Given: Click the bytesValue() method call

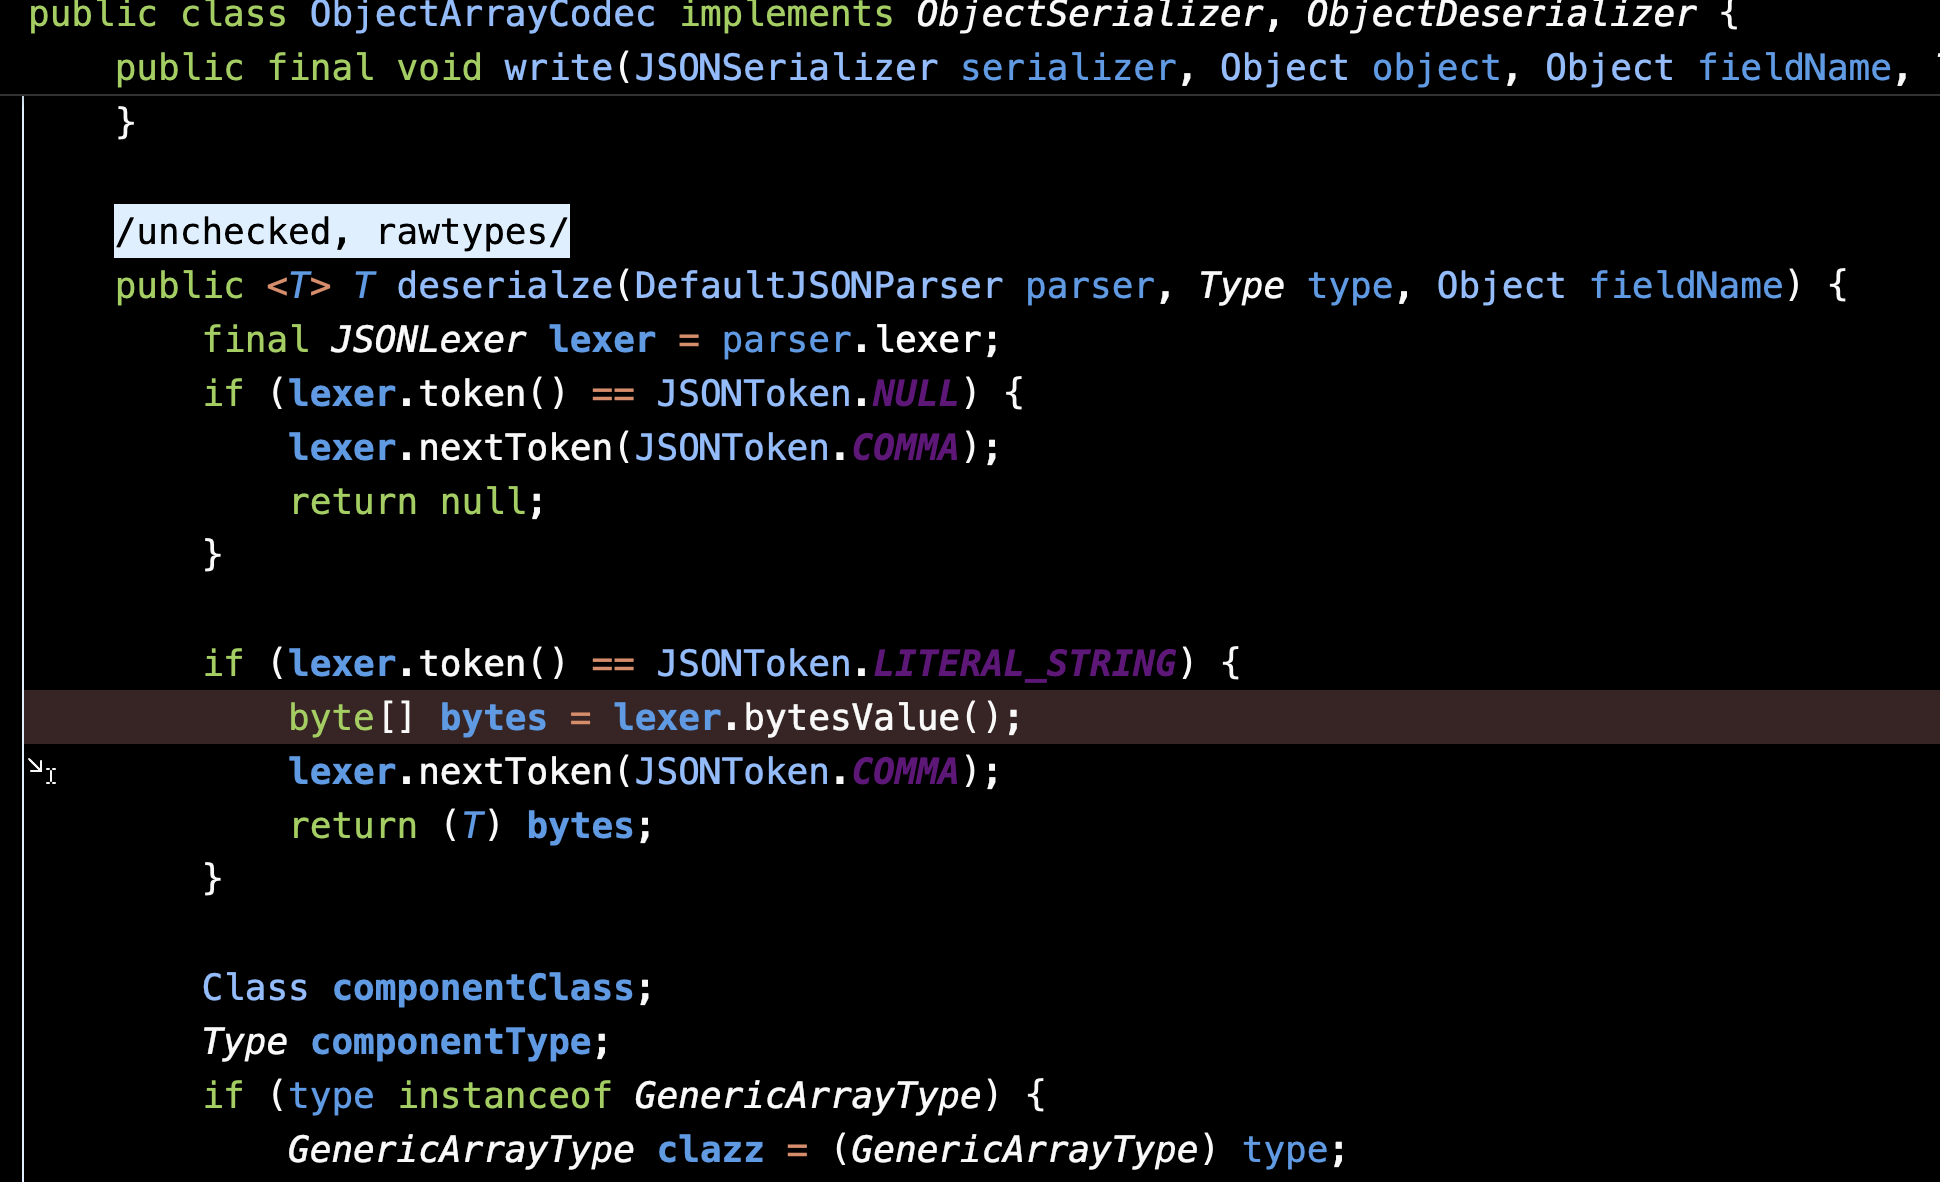Looking at the screenshot, I should tap(873, 718).
